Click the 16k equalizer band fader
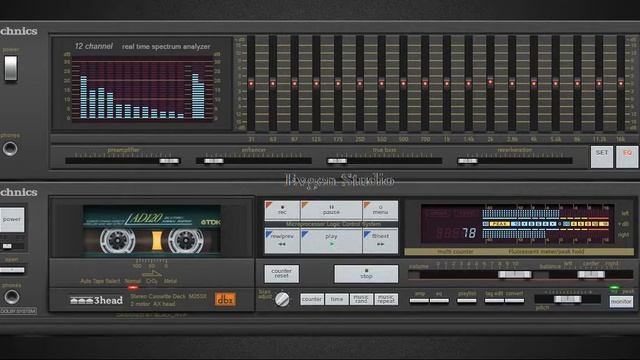640x360 pixels. (x=621, y=83)
